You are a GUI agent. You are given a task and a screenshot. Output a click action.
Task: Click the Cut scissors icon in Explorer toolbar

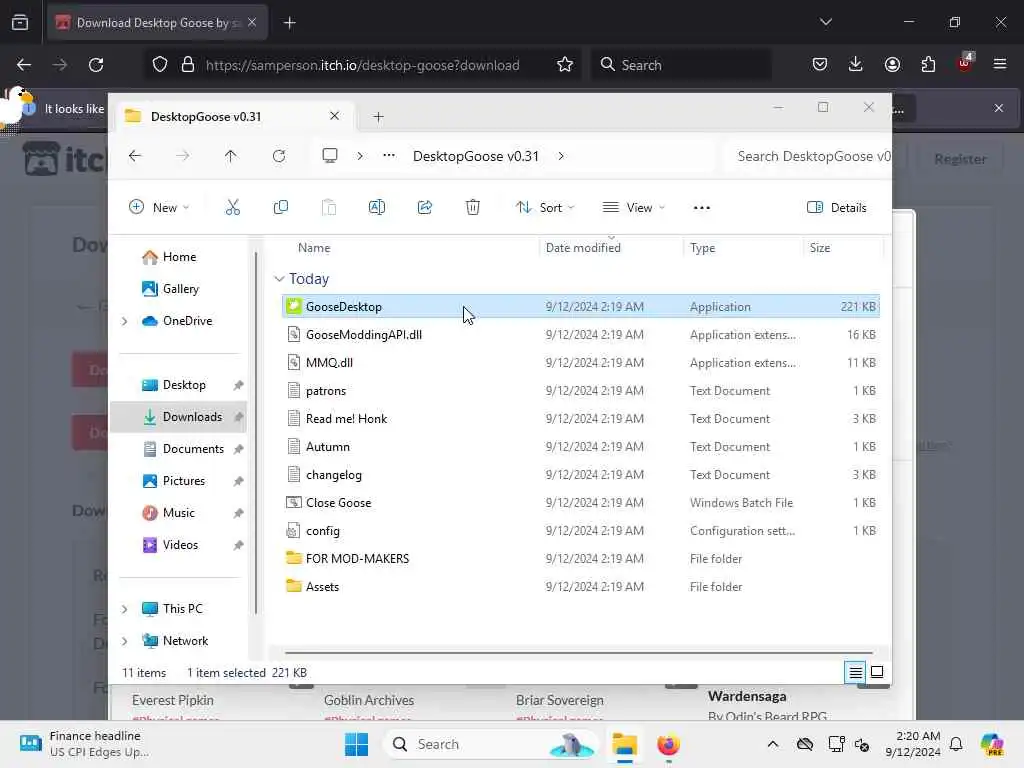tap(232, 208)
